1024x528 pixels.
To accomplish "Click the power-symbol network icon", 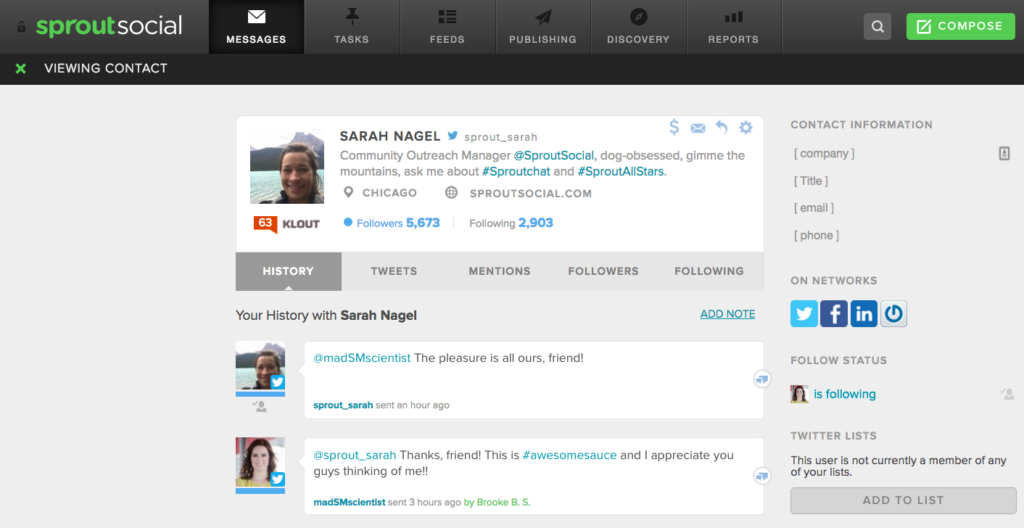I will coord(893,314).
